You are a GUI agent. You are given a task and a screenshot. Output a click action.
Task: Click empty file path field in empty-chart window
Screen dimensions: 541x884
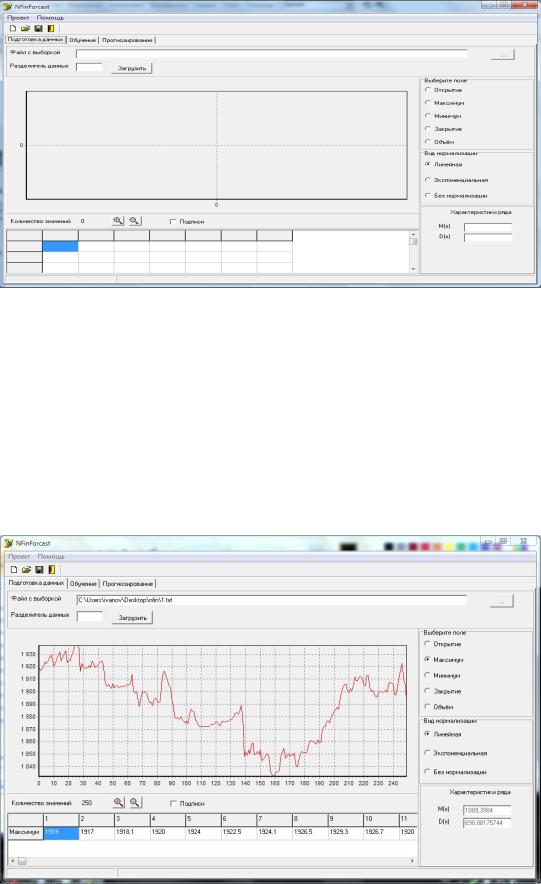coord(272,54)
